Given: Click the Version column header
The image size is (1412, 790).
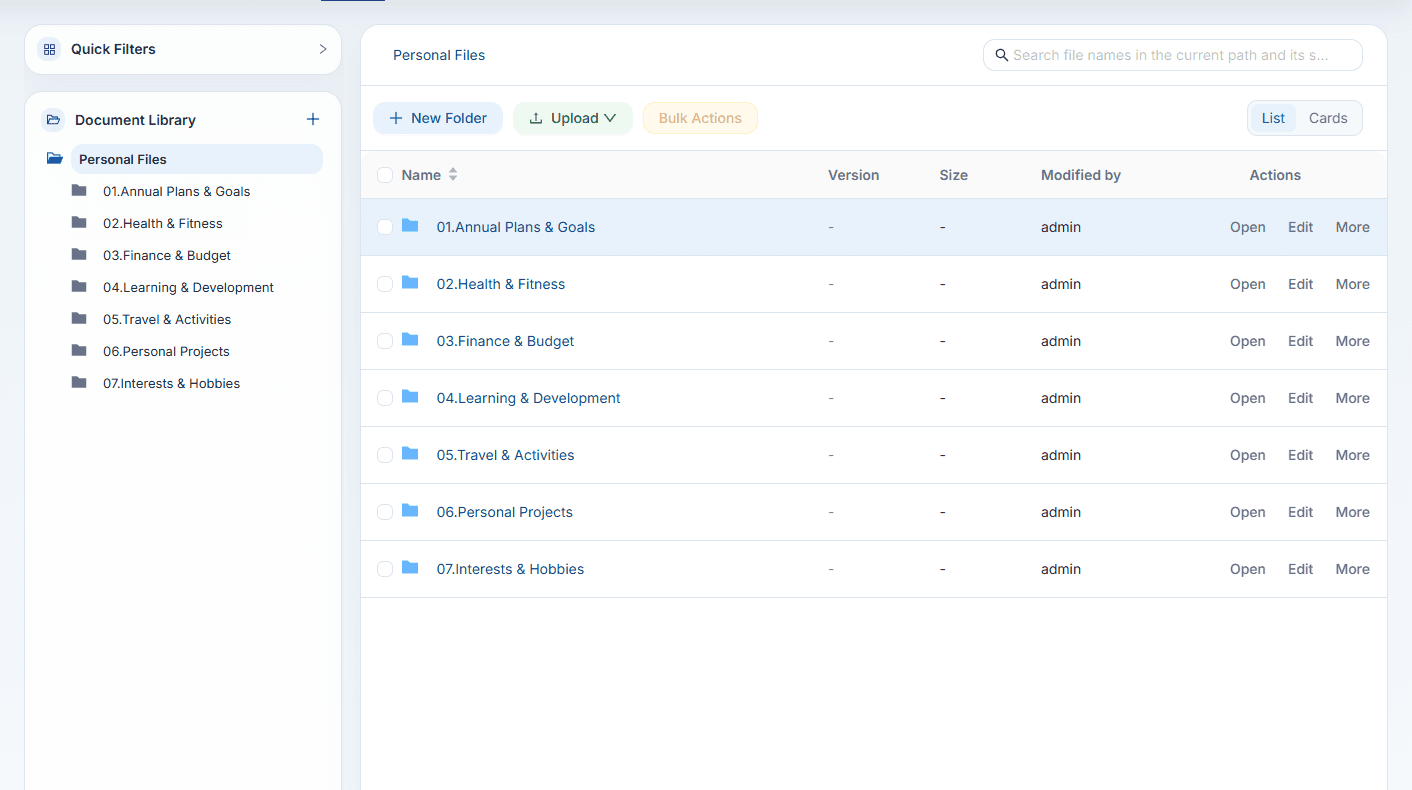Looking at the screenshot, I should [854, 175].
